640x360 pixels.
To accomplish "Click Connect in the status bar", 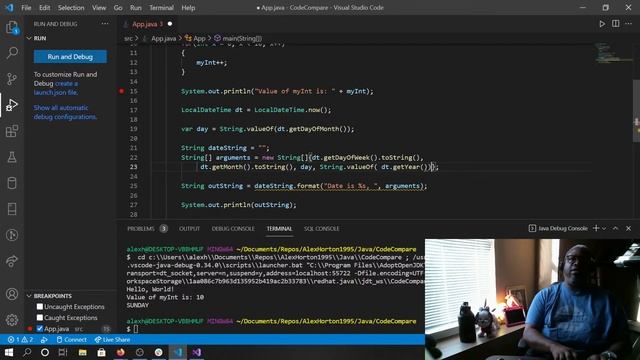I will pos(72,340).
